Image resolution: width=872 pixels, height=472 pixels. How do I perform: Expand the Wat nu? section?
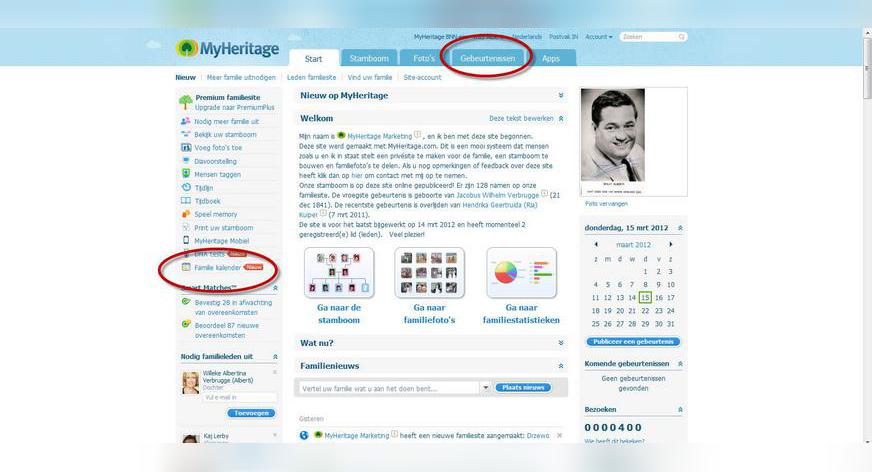coord(561,343)
